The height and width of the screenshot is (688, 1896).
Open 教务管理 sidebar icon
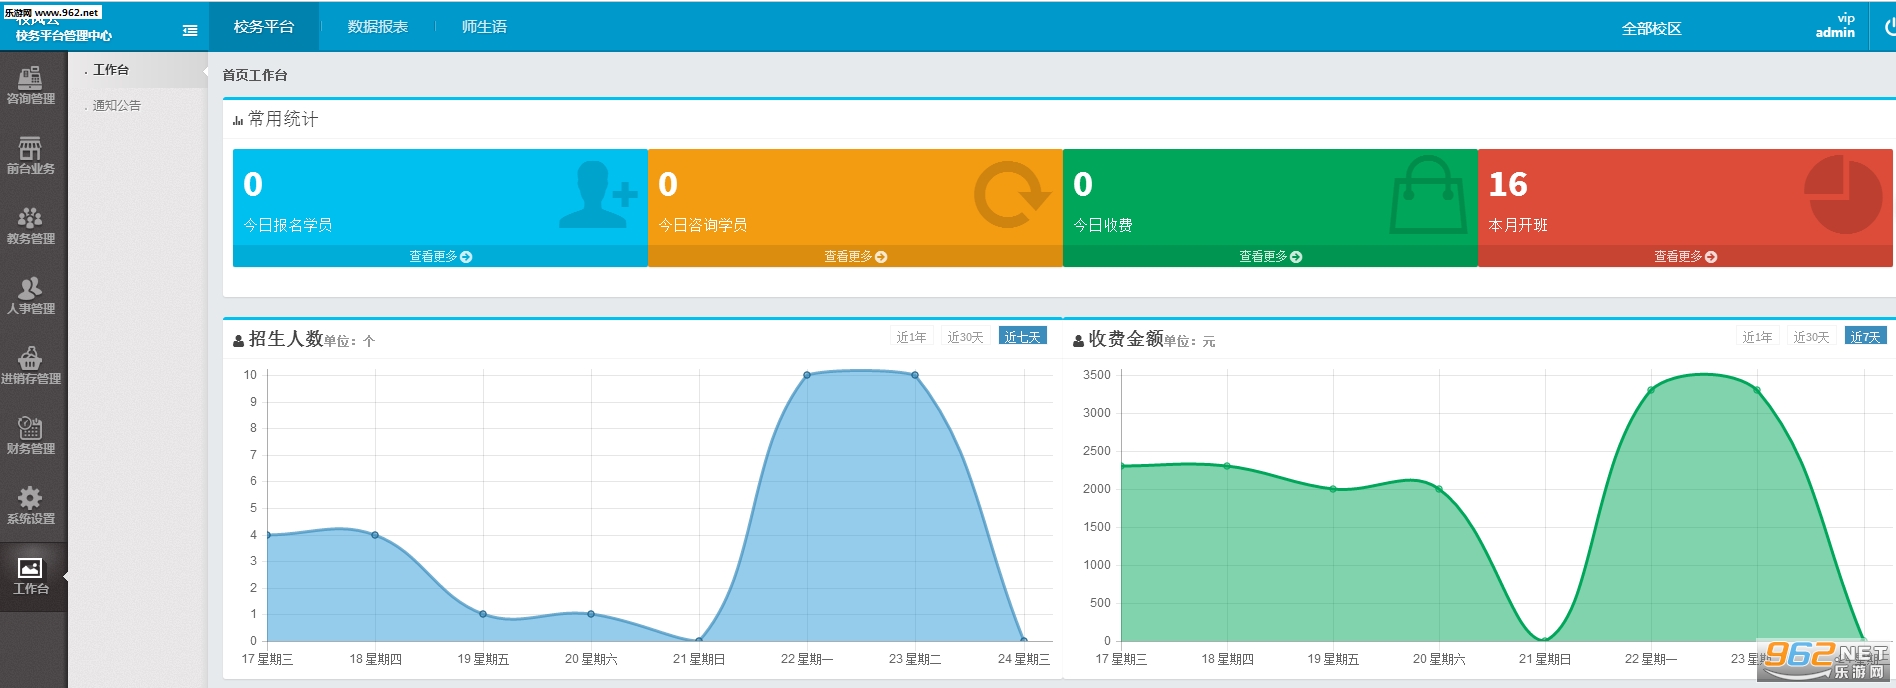[31, 217]
